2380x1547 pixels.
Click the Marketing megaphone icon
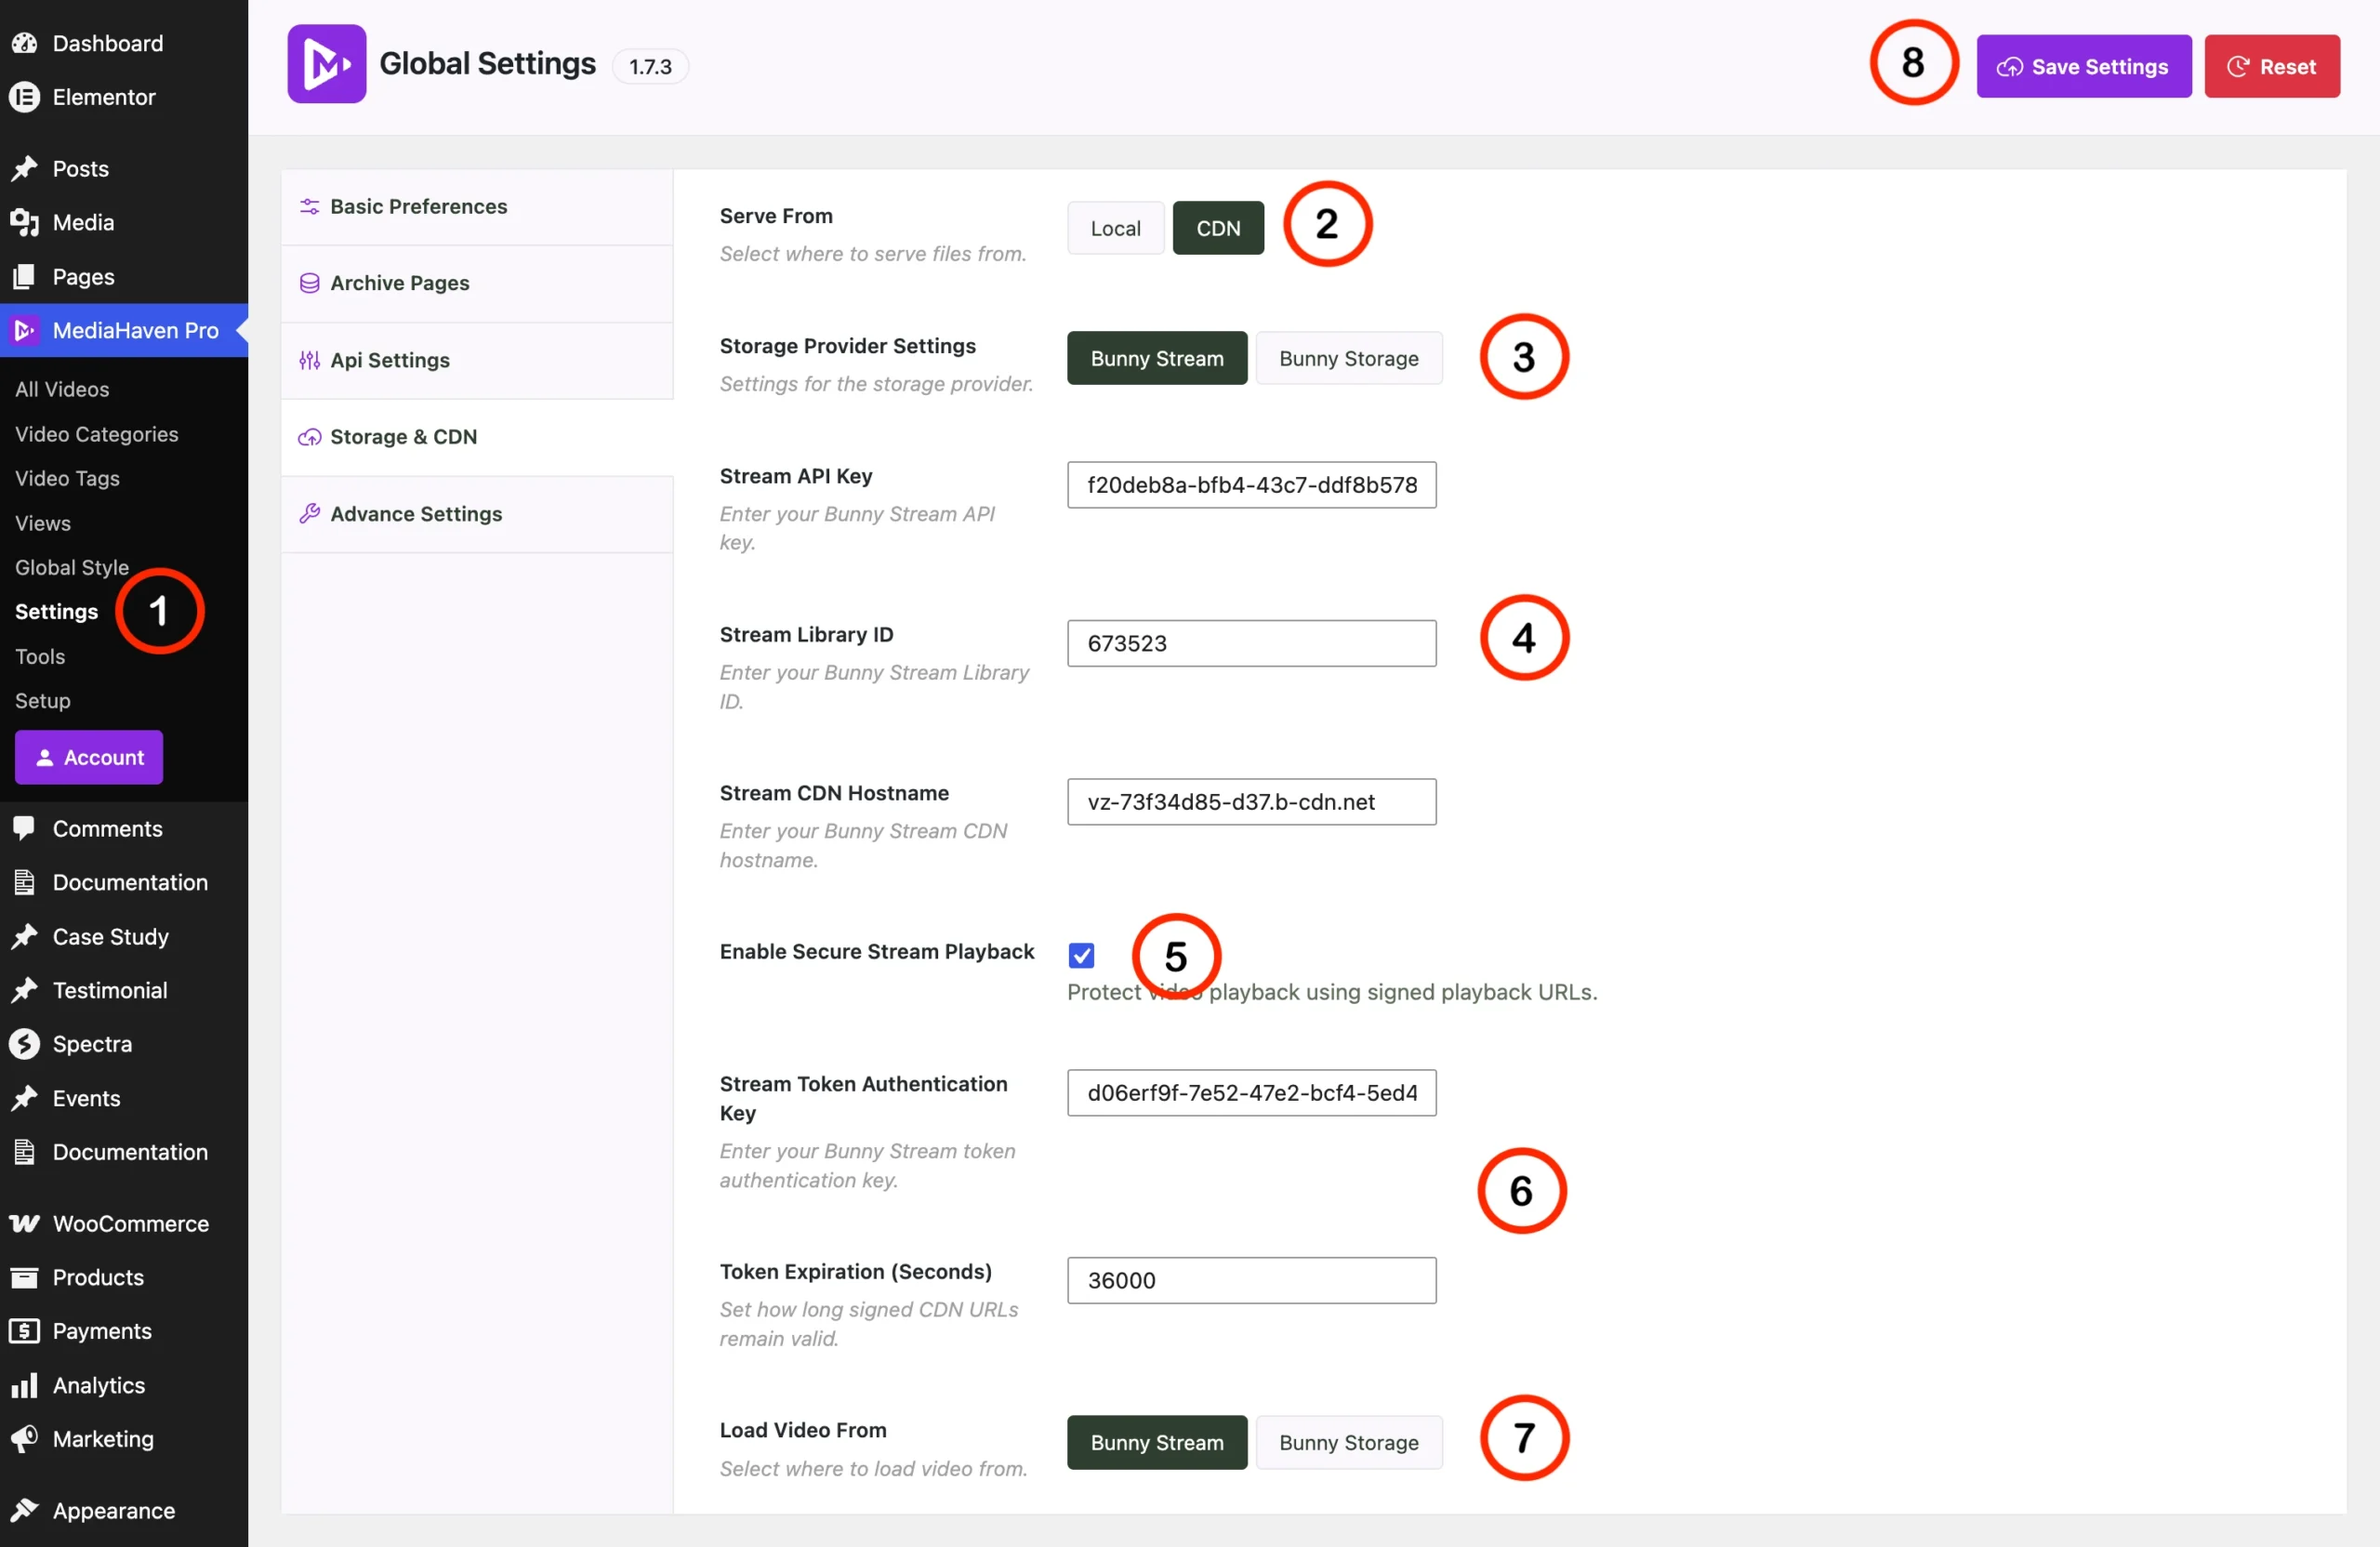click(x=24, y=1439)
